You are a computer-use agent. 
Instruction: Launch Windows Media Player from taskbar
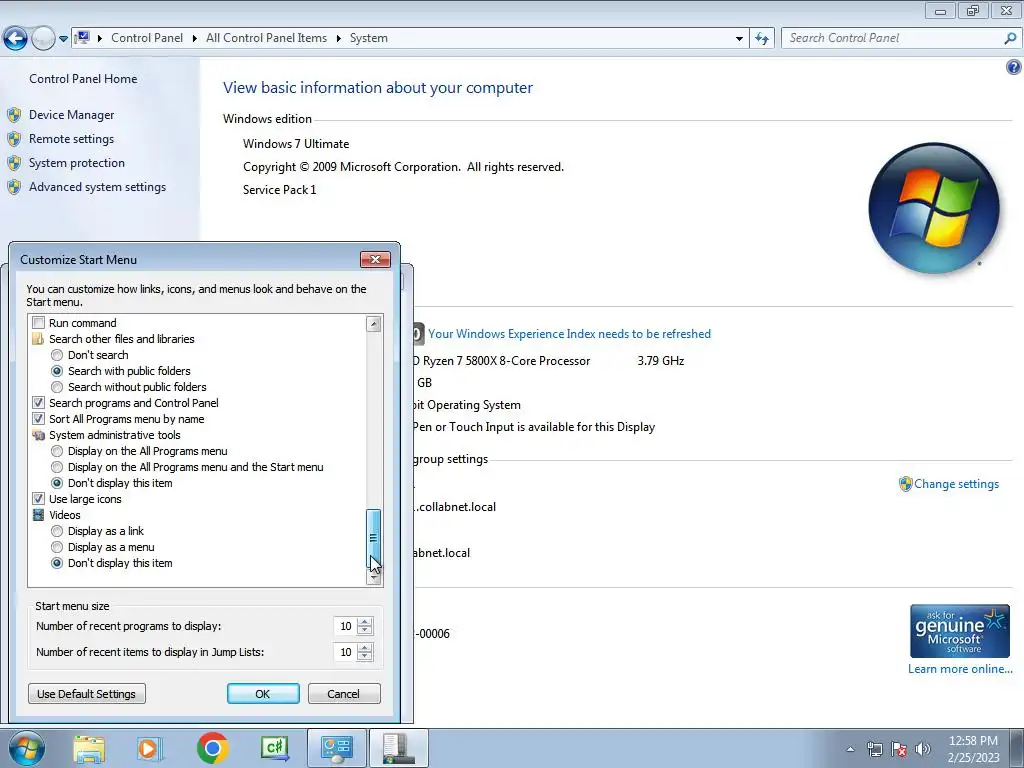(149, 748)
